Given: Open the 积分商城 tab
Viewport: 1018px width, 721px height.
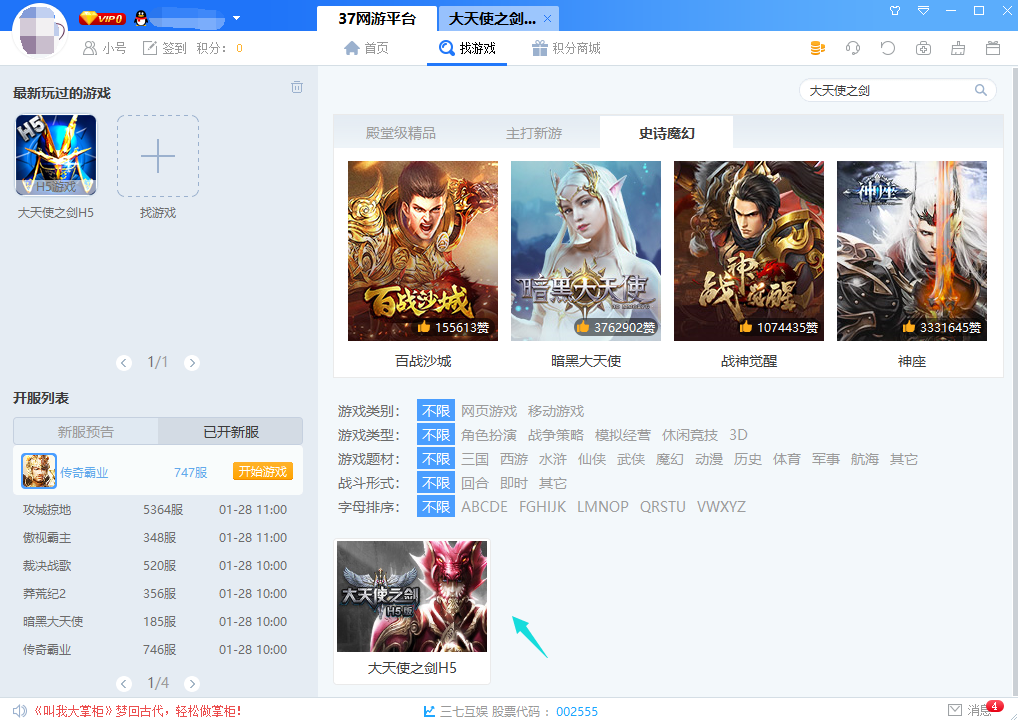Looking at the screenshot, I should pos(566,48).
